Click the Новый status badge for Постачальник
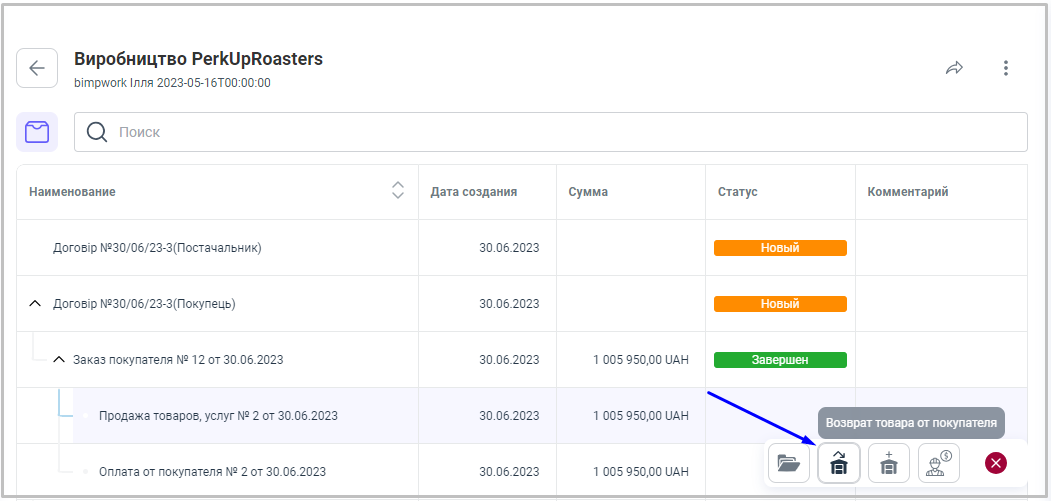Screen dimensions: 1051x501 pyautogui.click(x=780, y=248)
